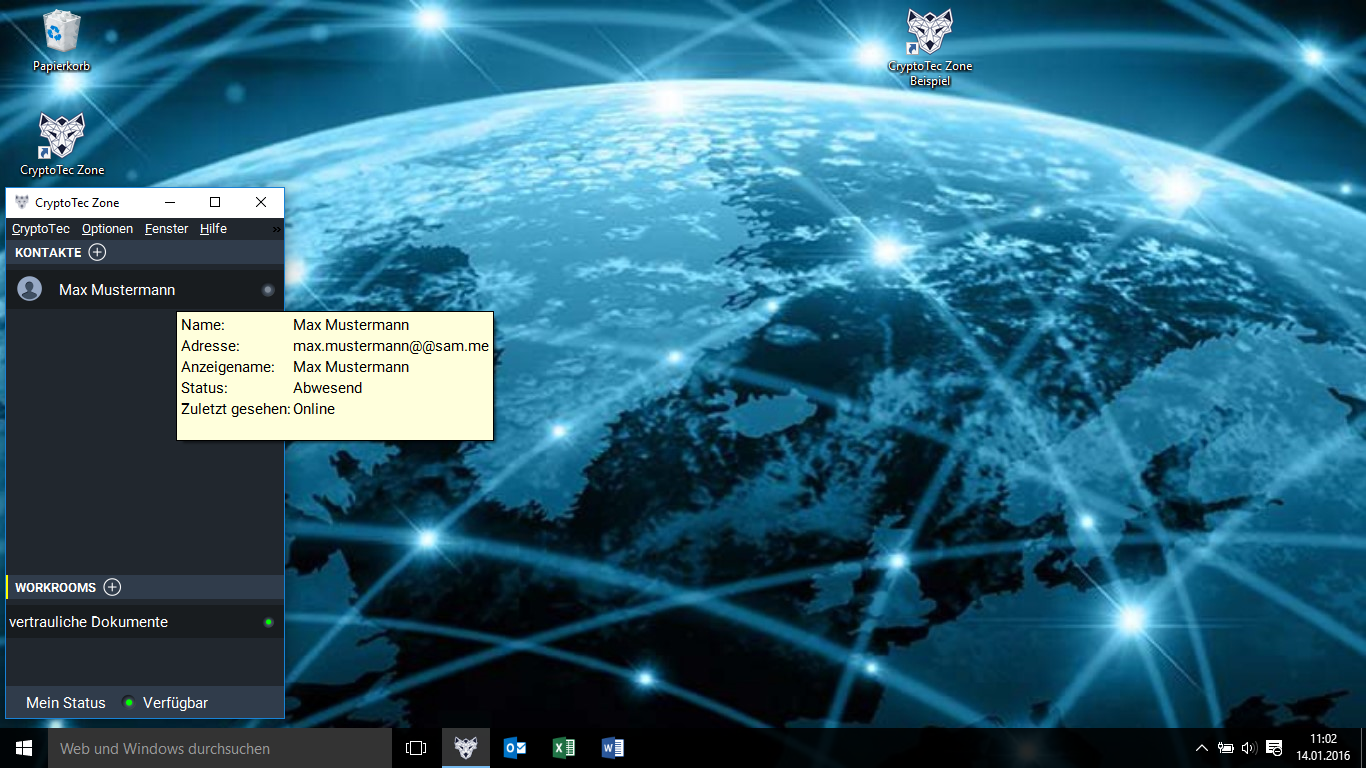This screenshot has height=768, width=1366.
Task: Open the Optionen menu
Action: coord(107,229)
